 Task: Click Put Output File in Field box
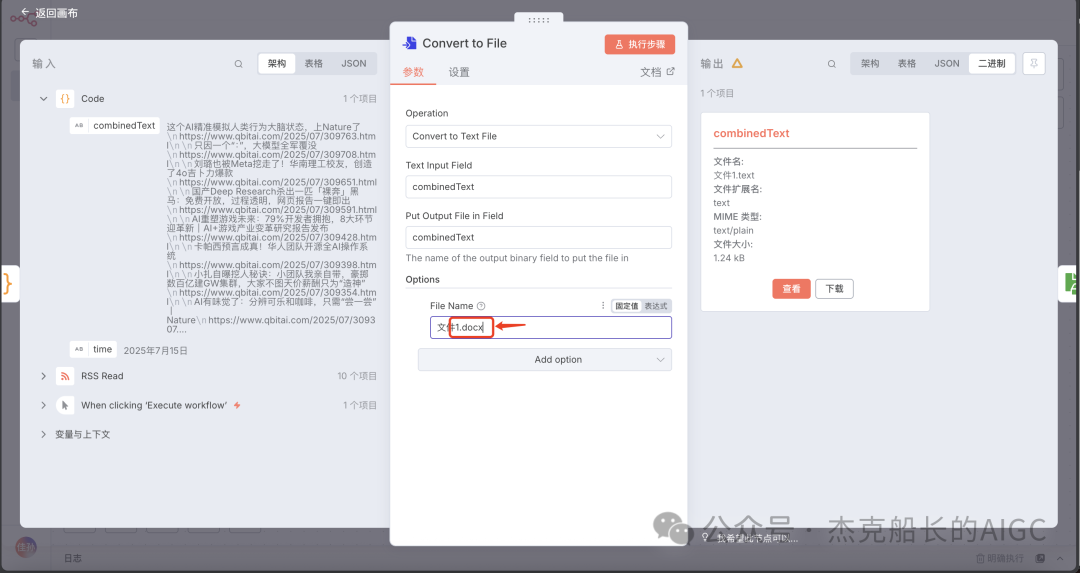pos(539,237)
